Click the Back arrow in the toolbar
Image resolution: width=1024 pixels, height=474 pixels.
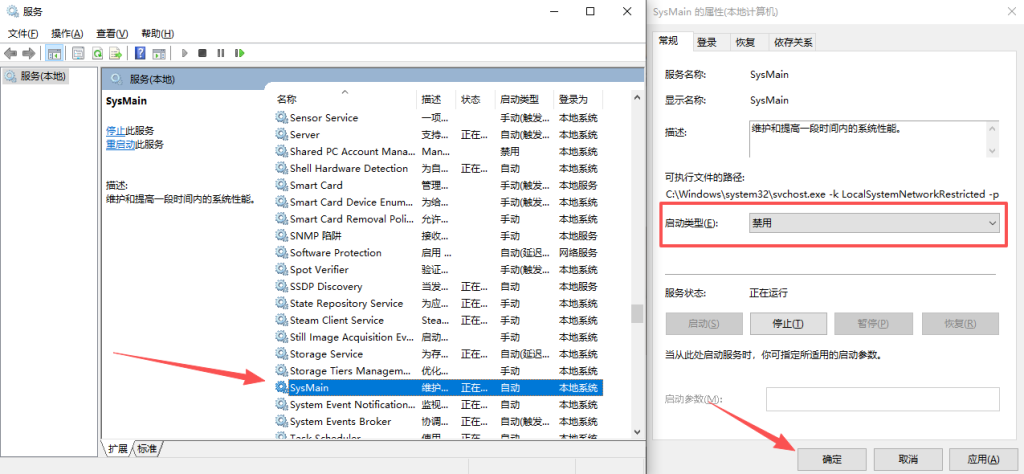point(11,53)
